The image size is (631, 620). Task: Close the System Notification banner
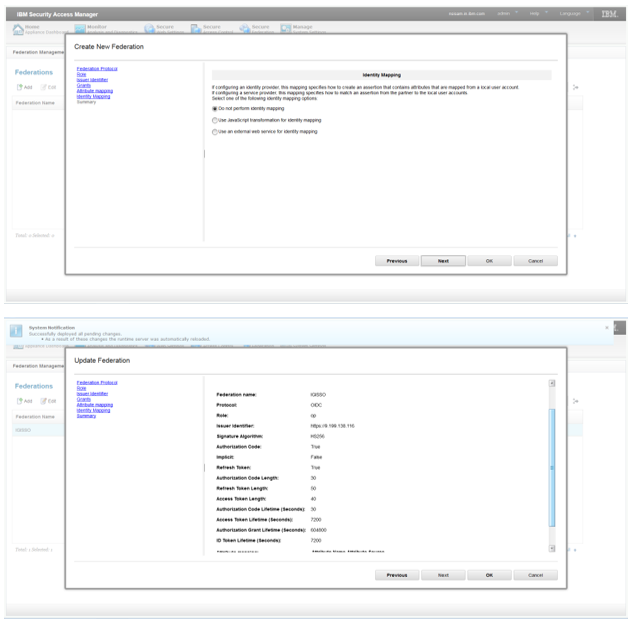(607, 328)
